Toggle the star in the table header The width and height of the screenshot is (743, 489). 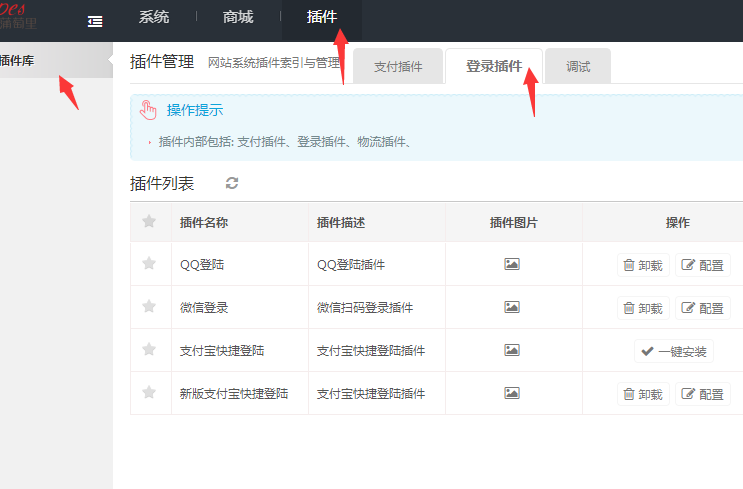(149, 222)
